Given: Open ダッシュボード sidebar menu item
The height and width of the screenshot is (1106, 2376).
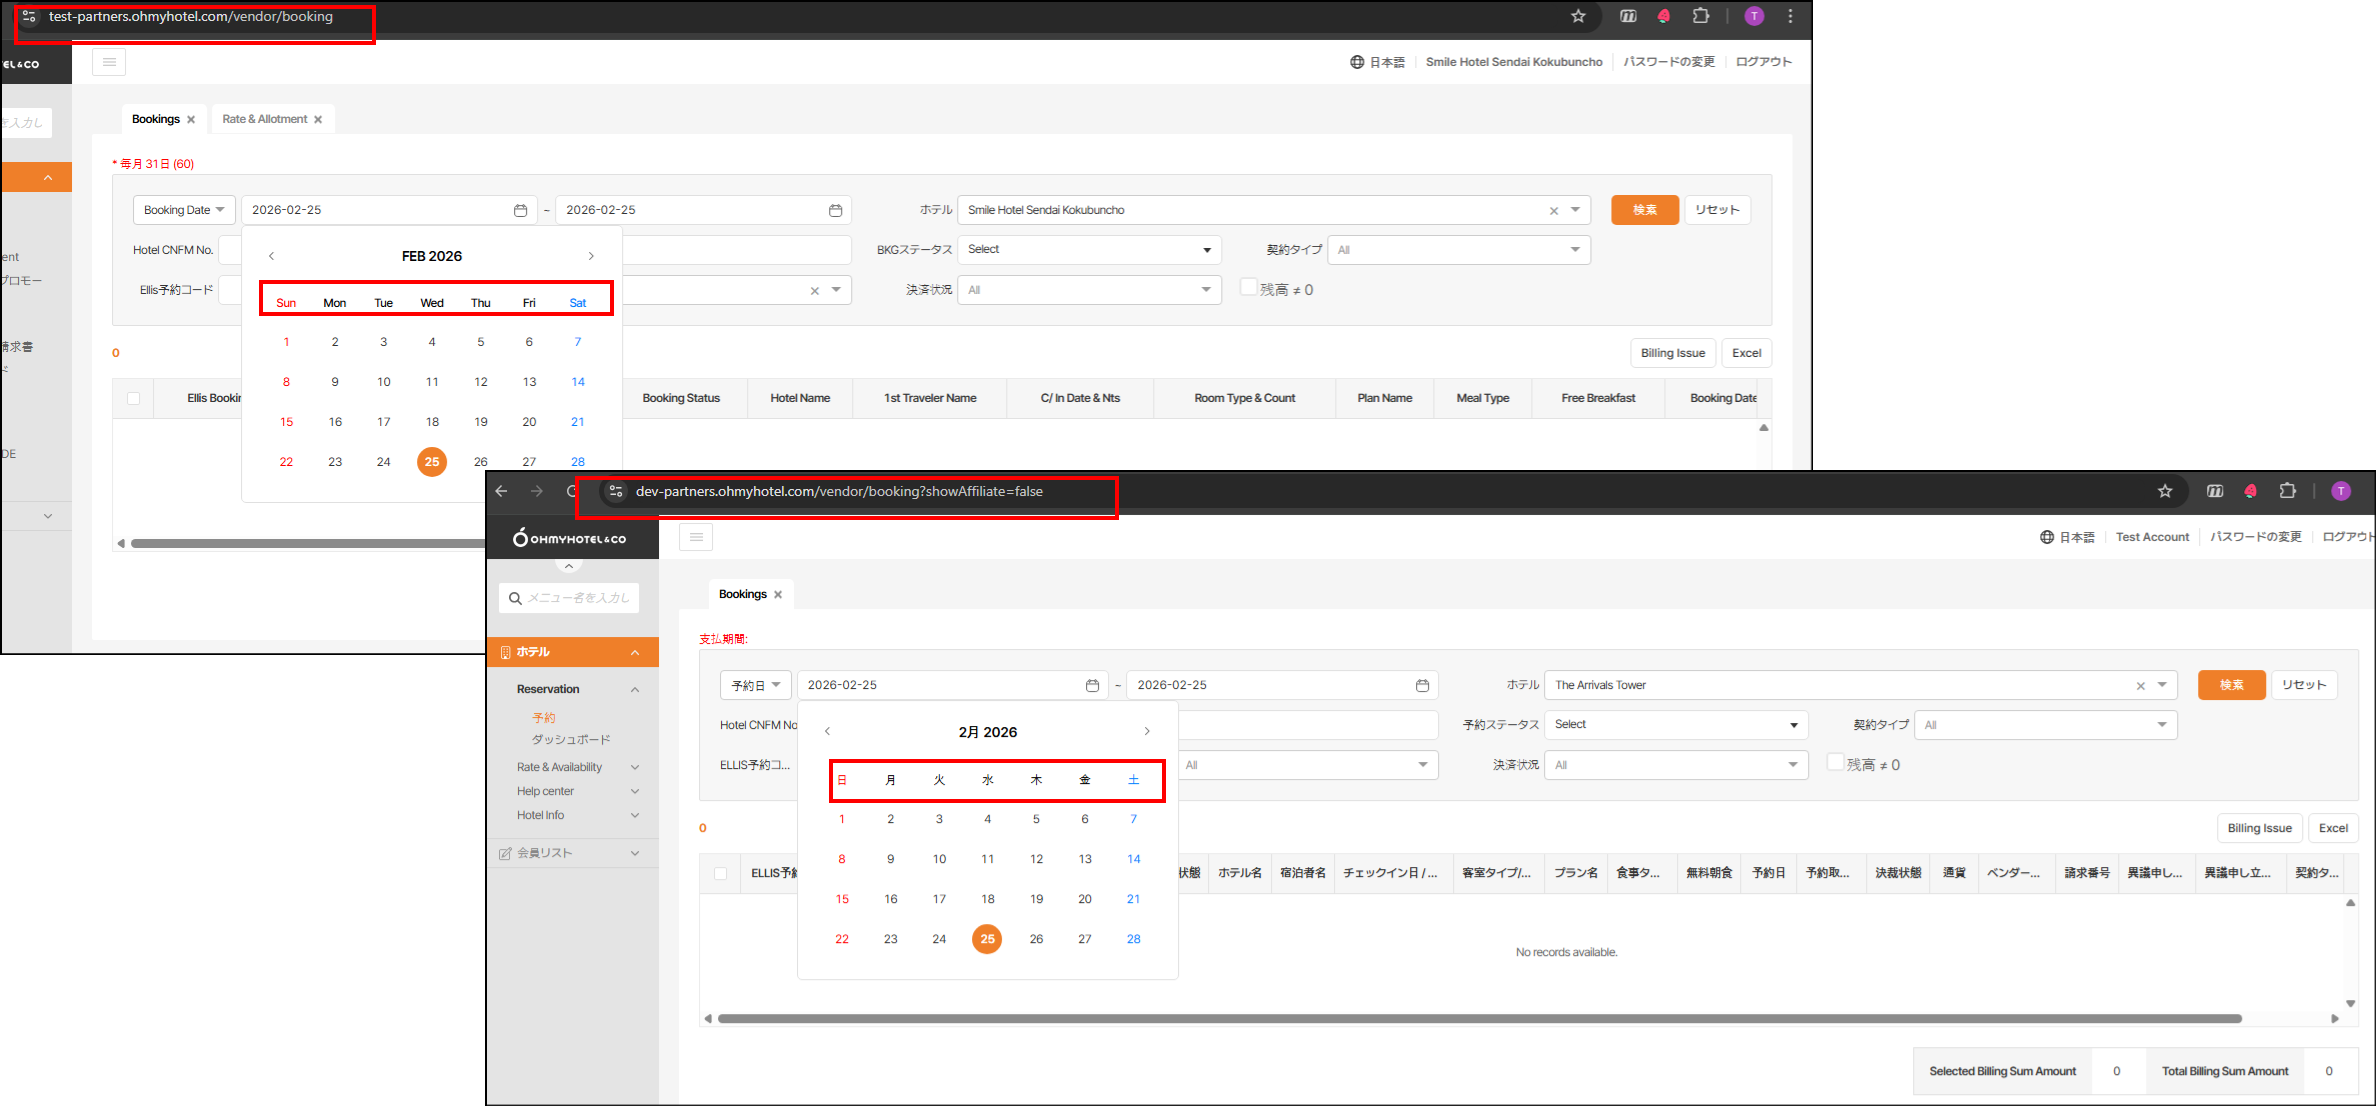Looking at the screenshot, I should click(x=570, y=740).
